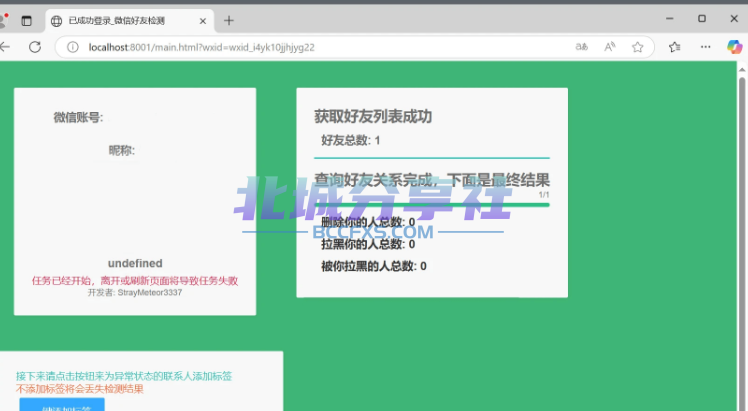Add page to favorites star icon

(637, 47)
